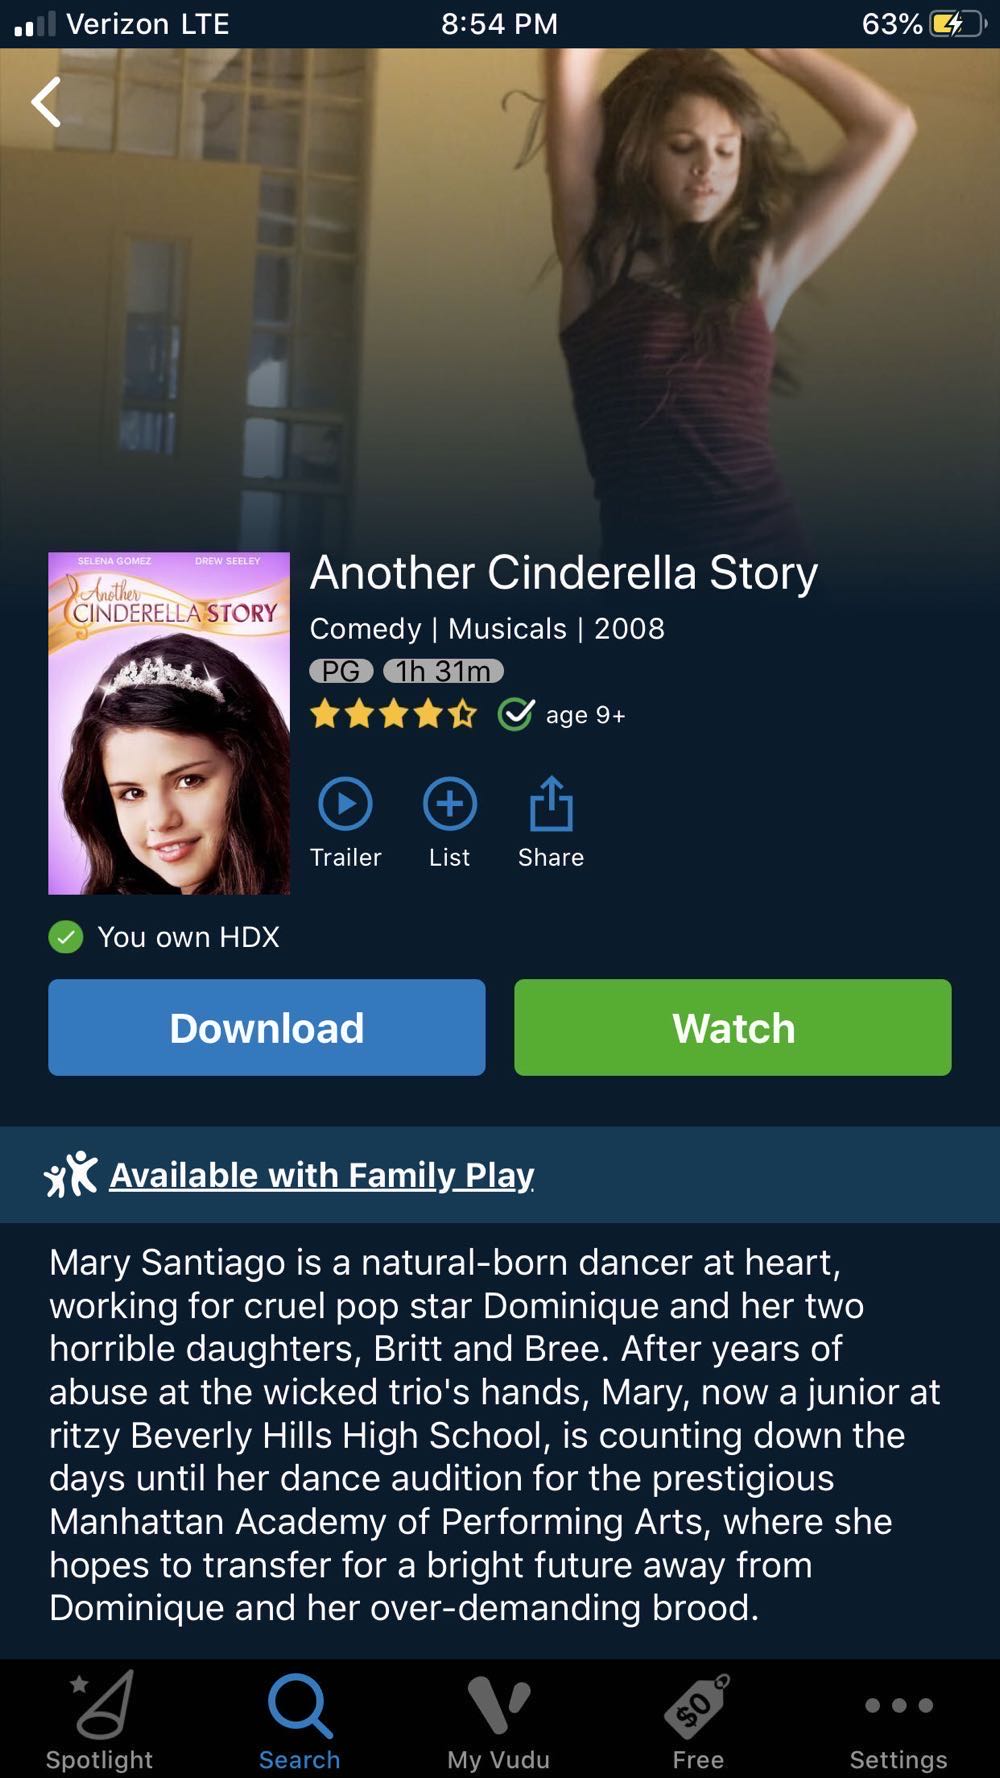
Task: Tap the Share icon
Action: (551, 804)
